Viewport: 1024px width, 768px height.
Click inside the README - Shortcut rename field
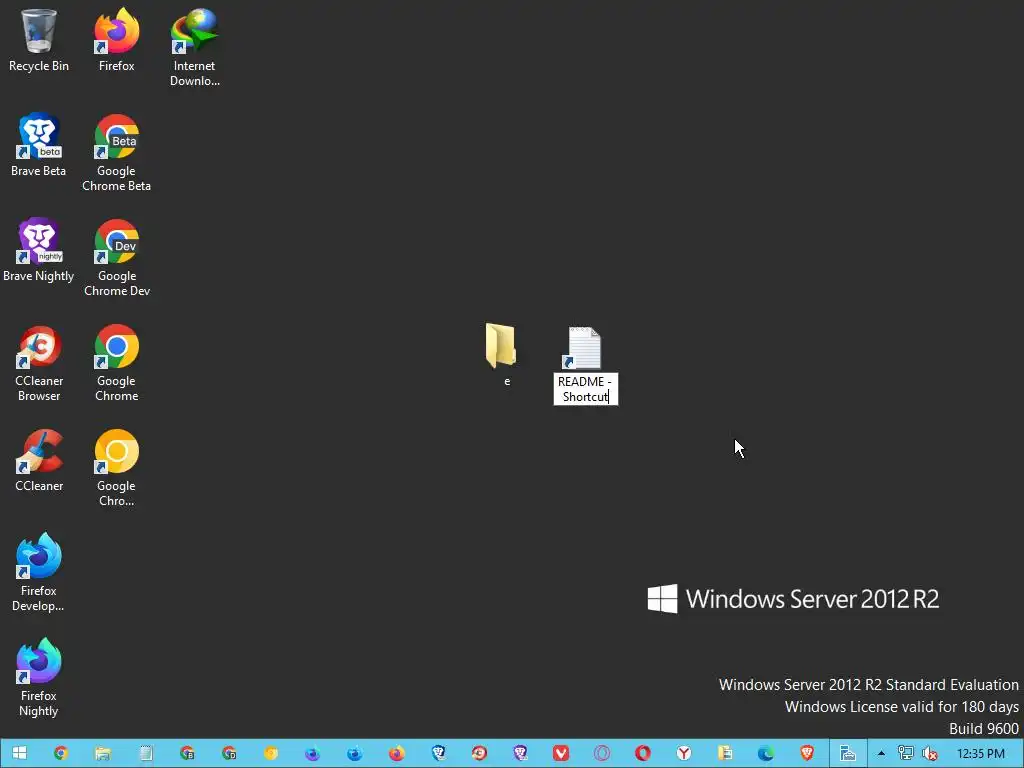tap(585, 389)
